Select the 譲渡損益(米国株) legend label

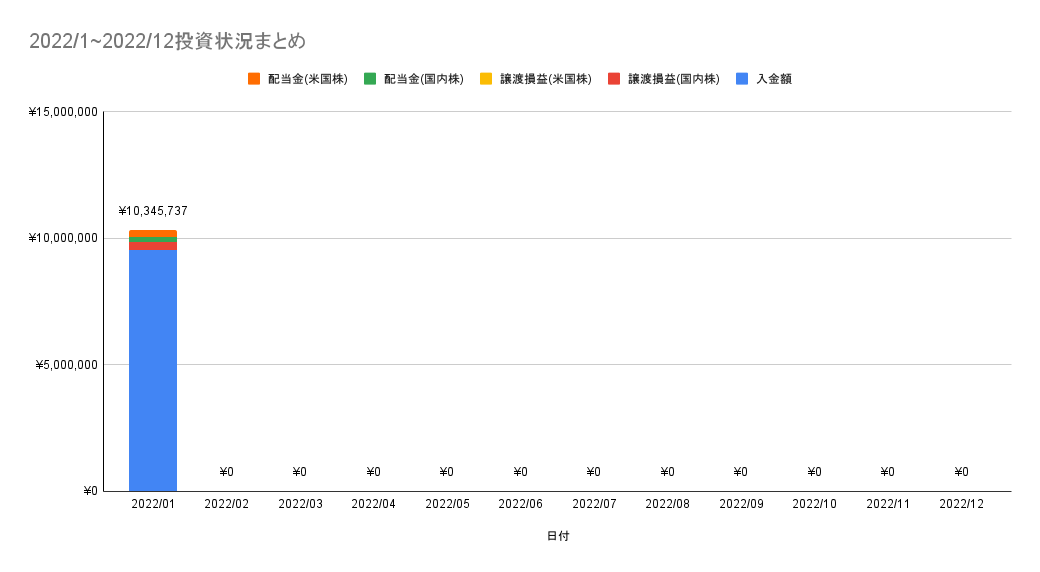pos(546,79)
